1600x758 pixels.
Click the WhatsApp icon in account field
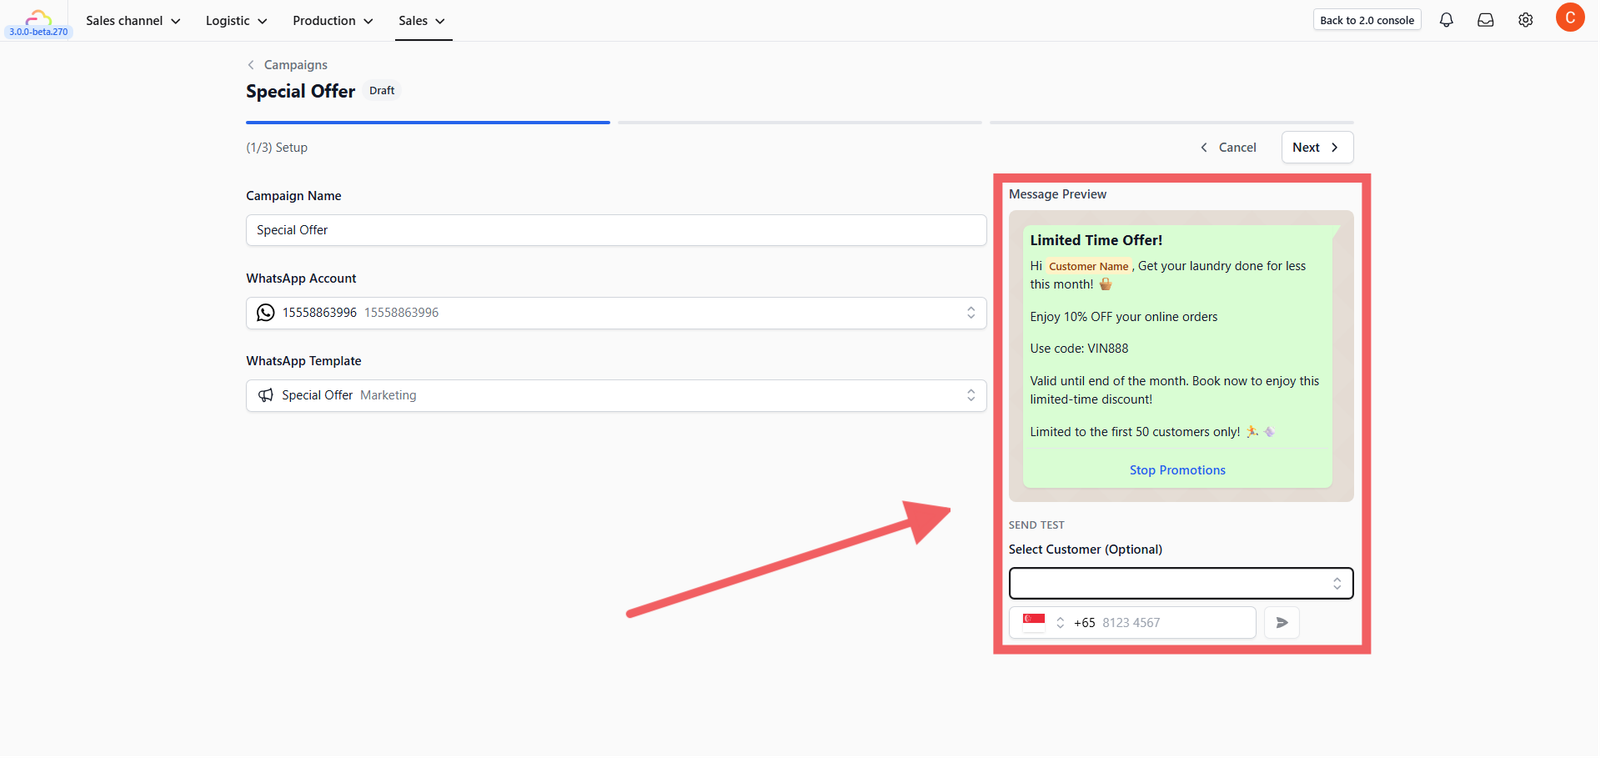pos(265,313)
